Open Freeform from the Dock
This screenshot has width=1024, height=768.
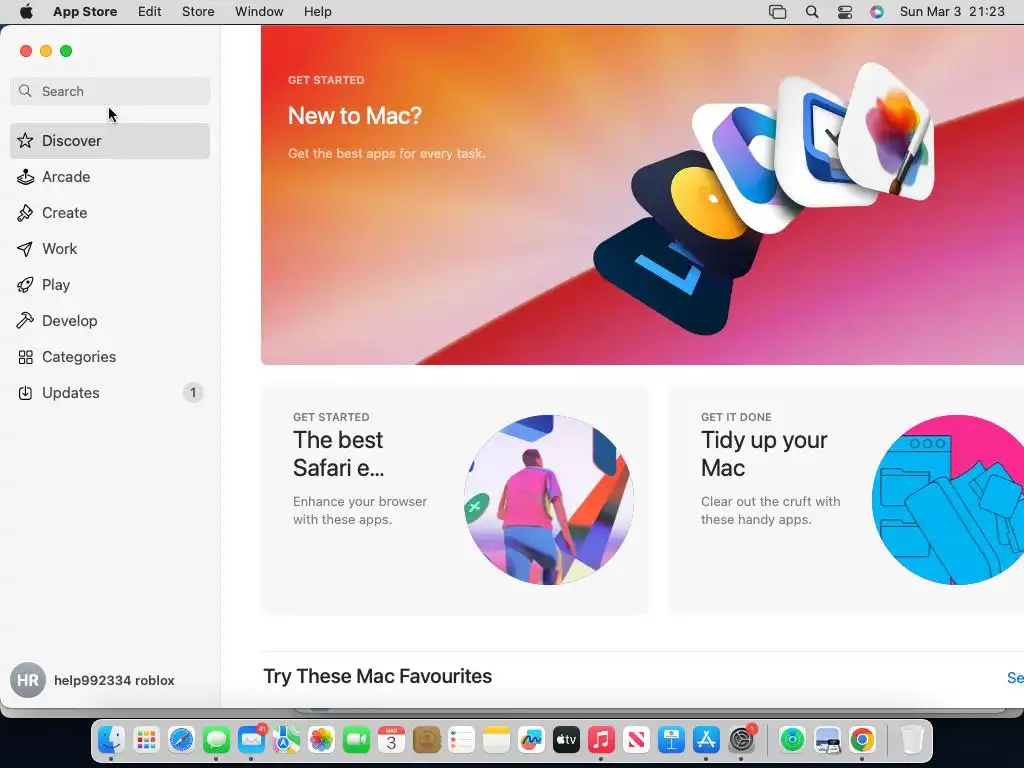[x=531, y=740]
